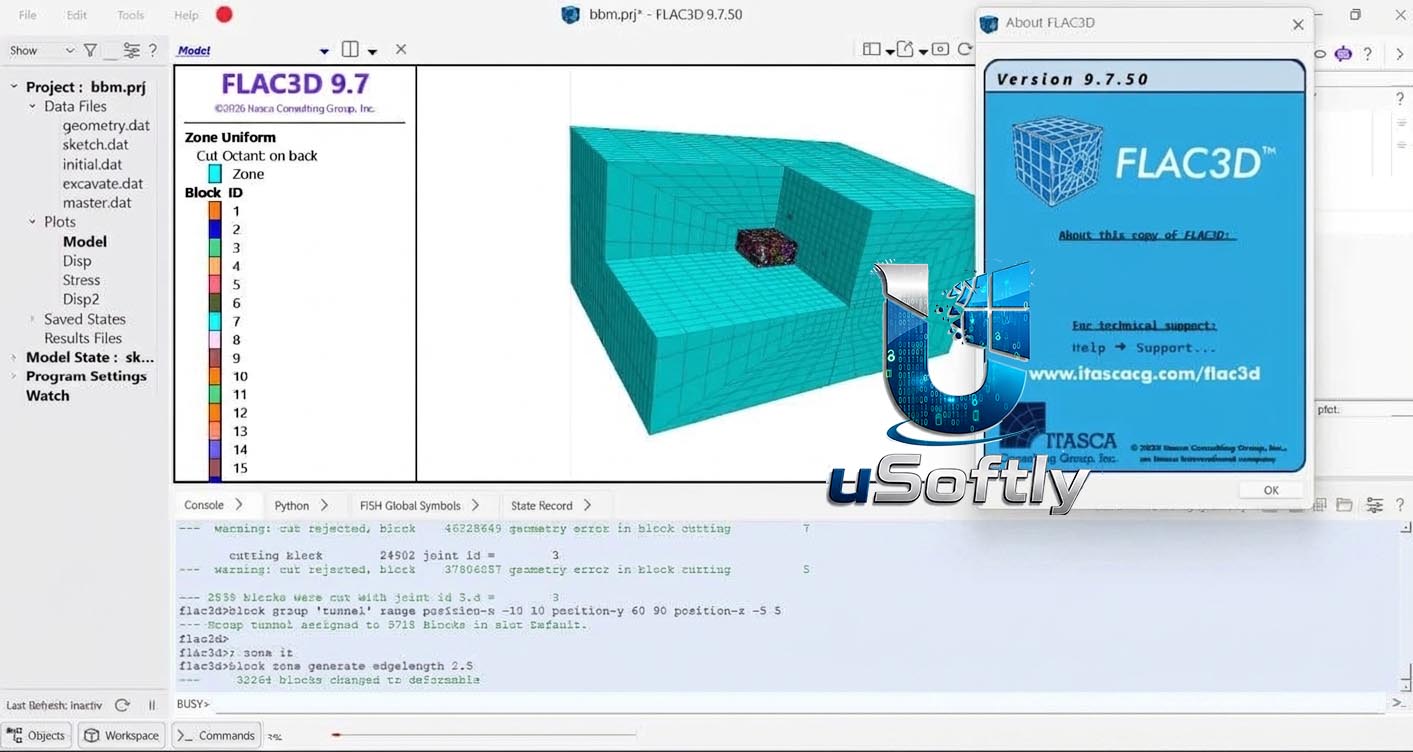Screen dimensions: 1413x752
Task: Switch to the FISH Global Symbols tab
Action: pos(420,505)
